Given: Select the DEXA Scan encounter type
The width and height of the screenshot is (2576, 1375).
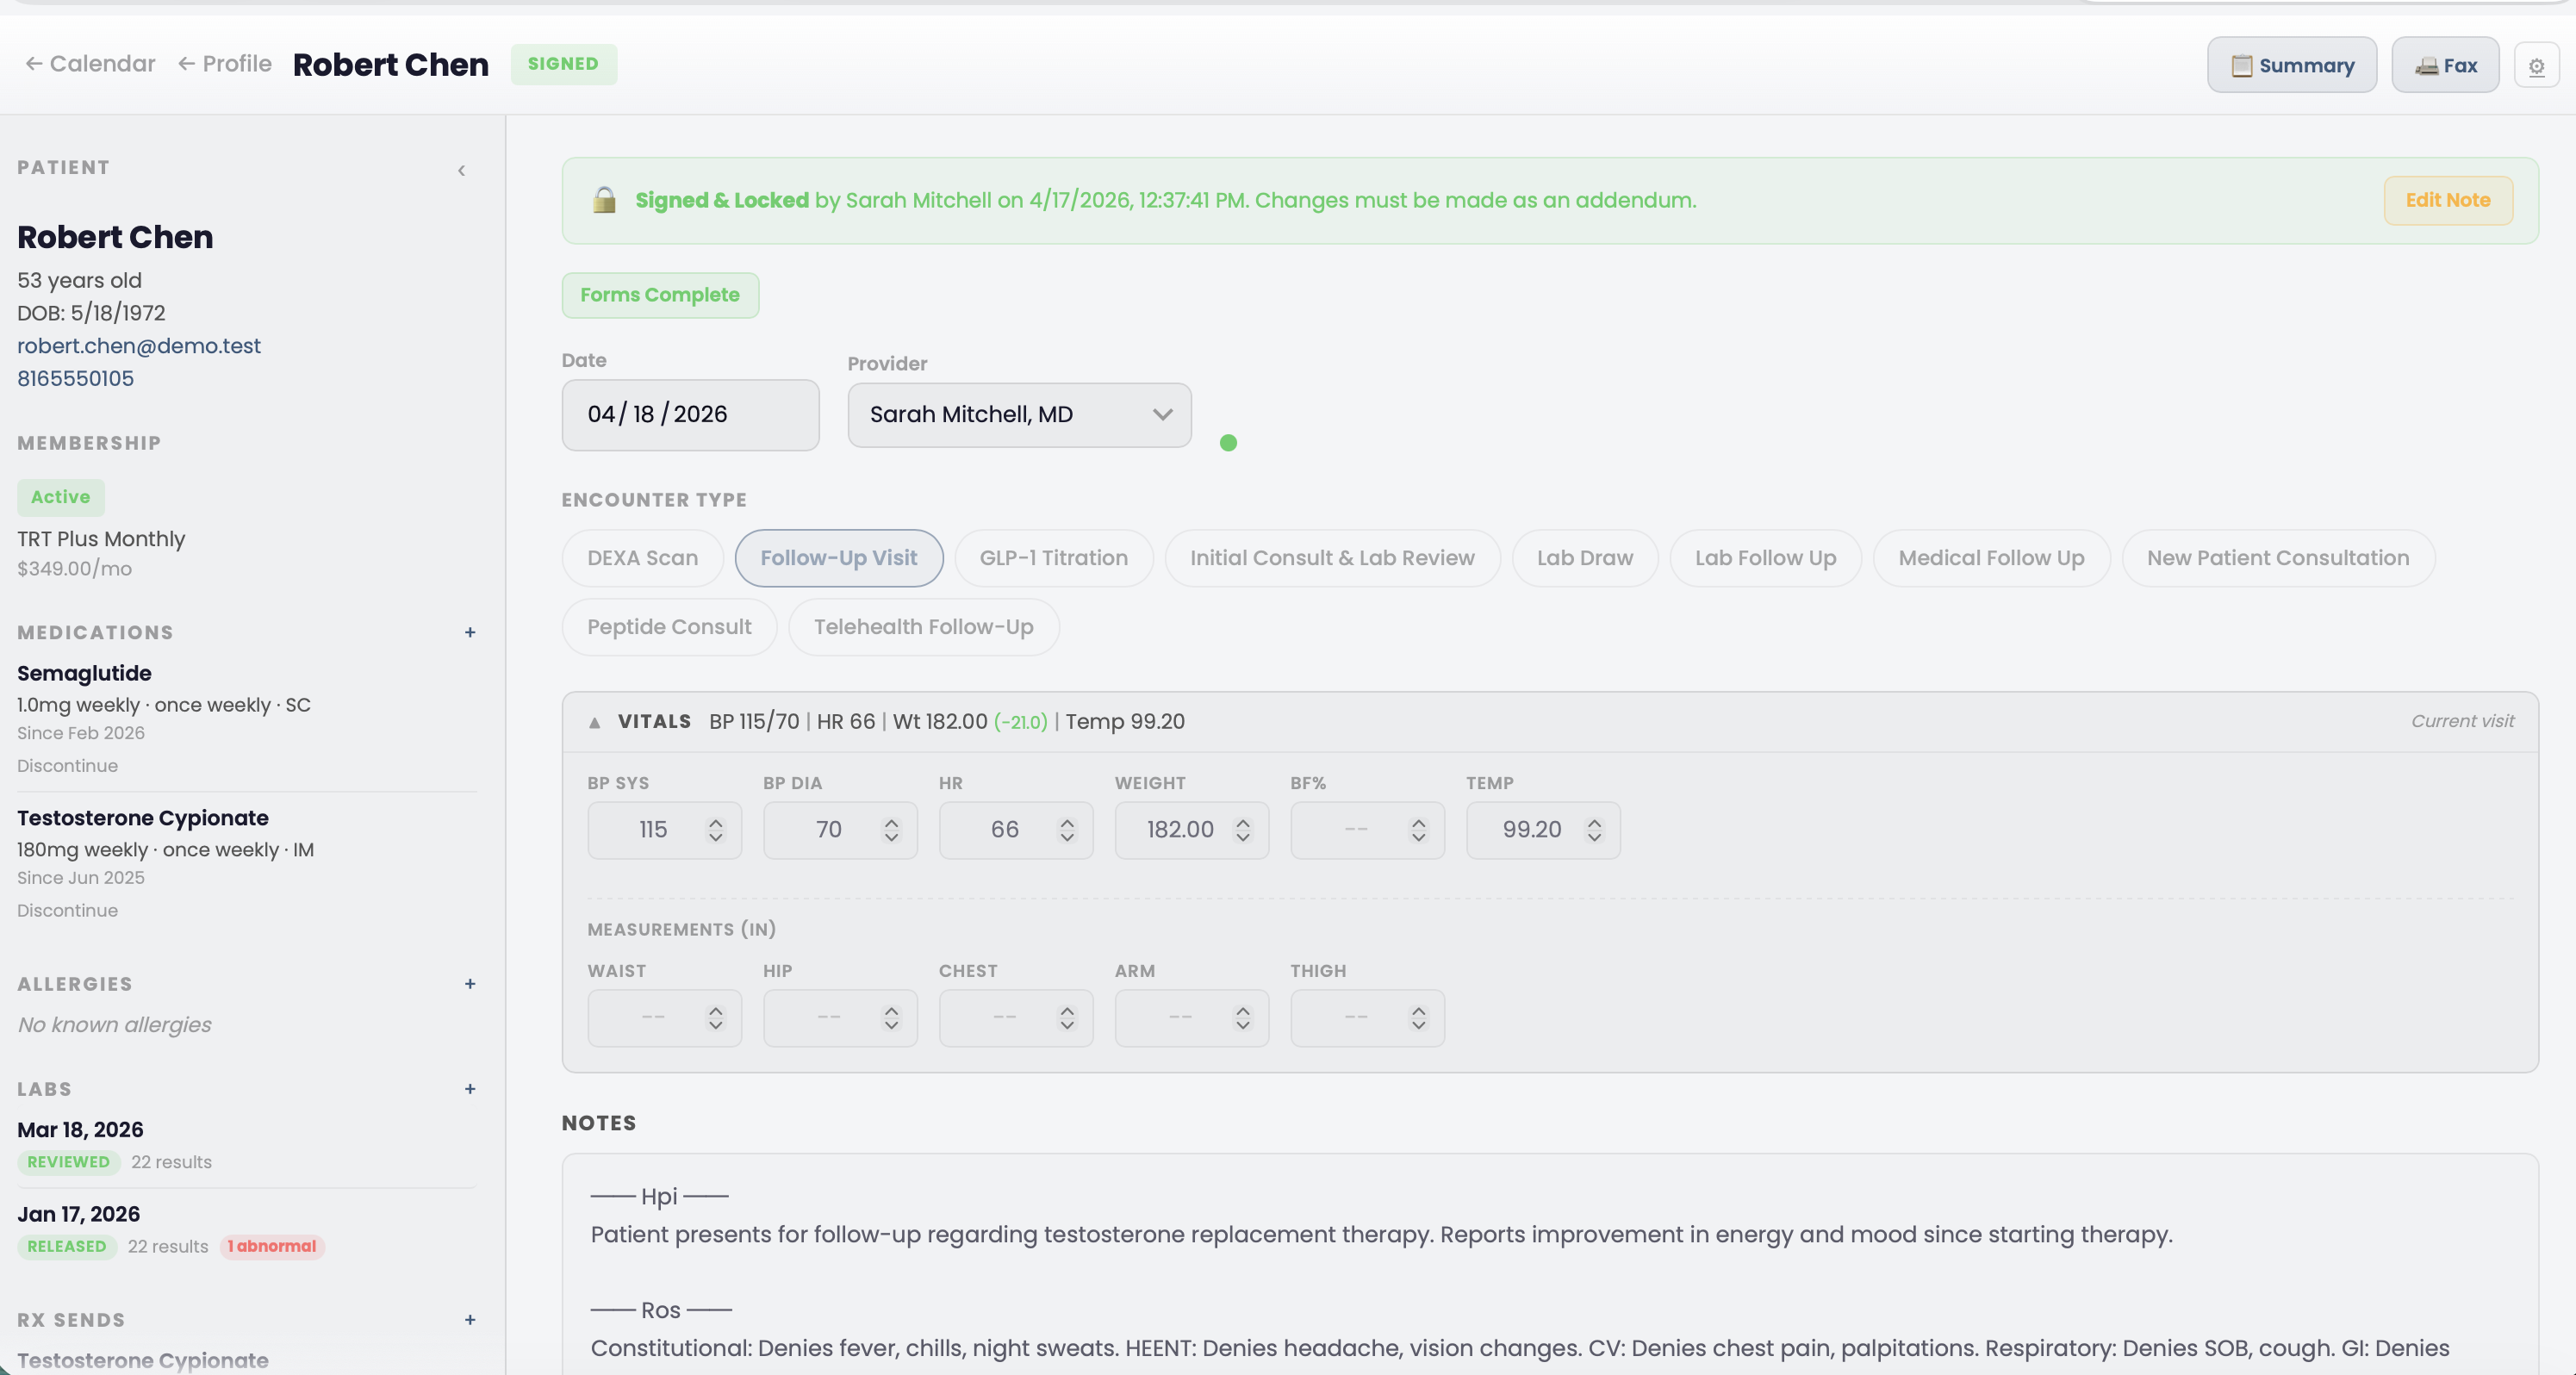Looking at the screenshot, I should [x=642, y=558].
